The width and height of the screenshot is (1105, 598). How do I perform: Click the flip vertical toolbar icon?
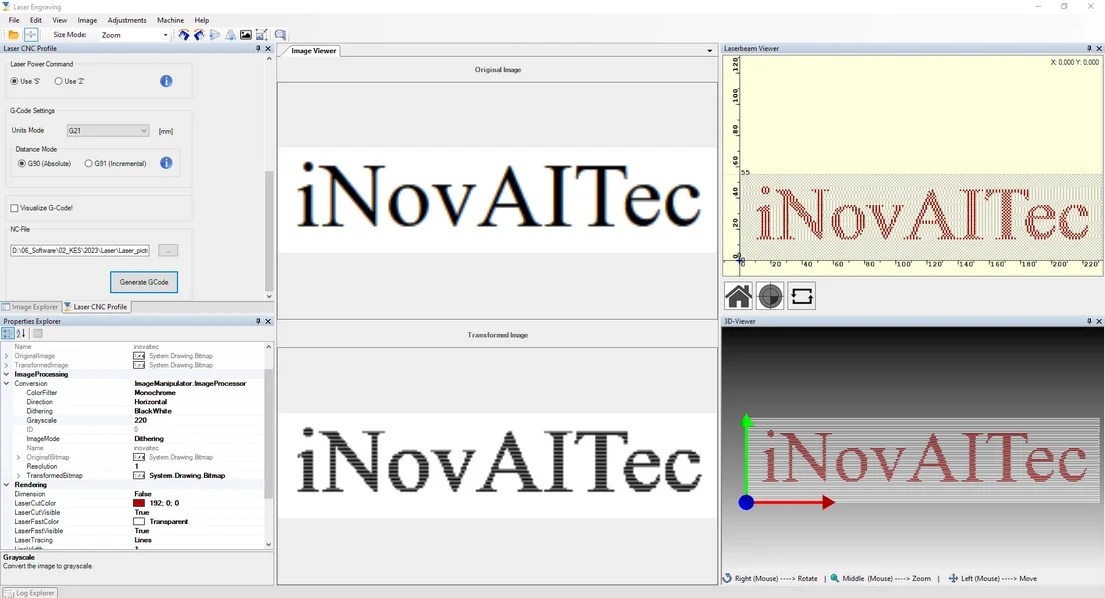[x=229, y=33]
